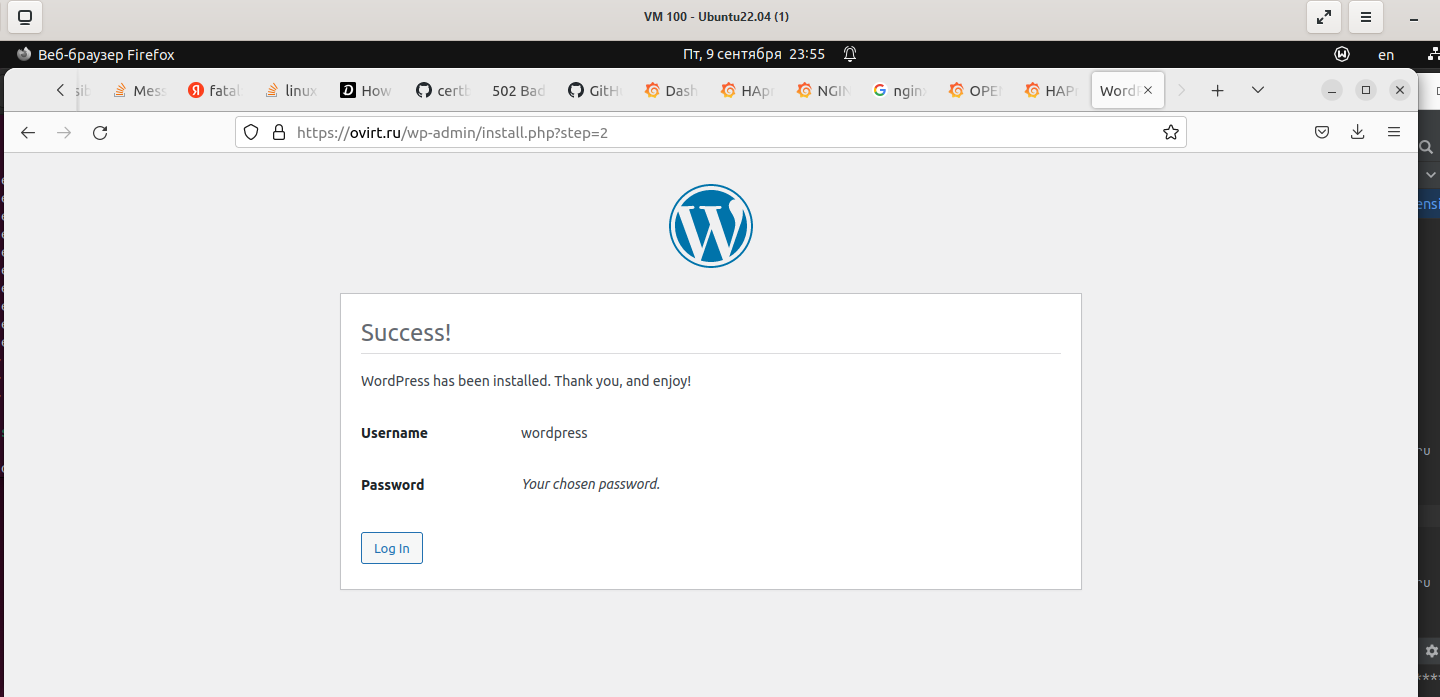This screenshot has height=697, width=1440.
Task: Switch to the Yandex fatal tab
Action: (x=216, y=90)
